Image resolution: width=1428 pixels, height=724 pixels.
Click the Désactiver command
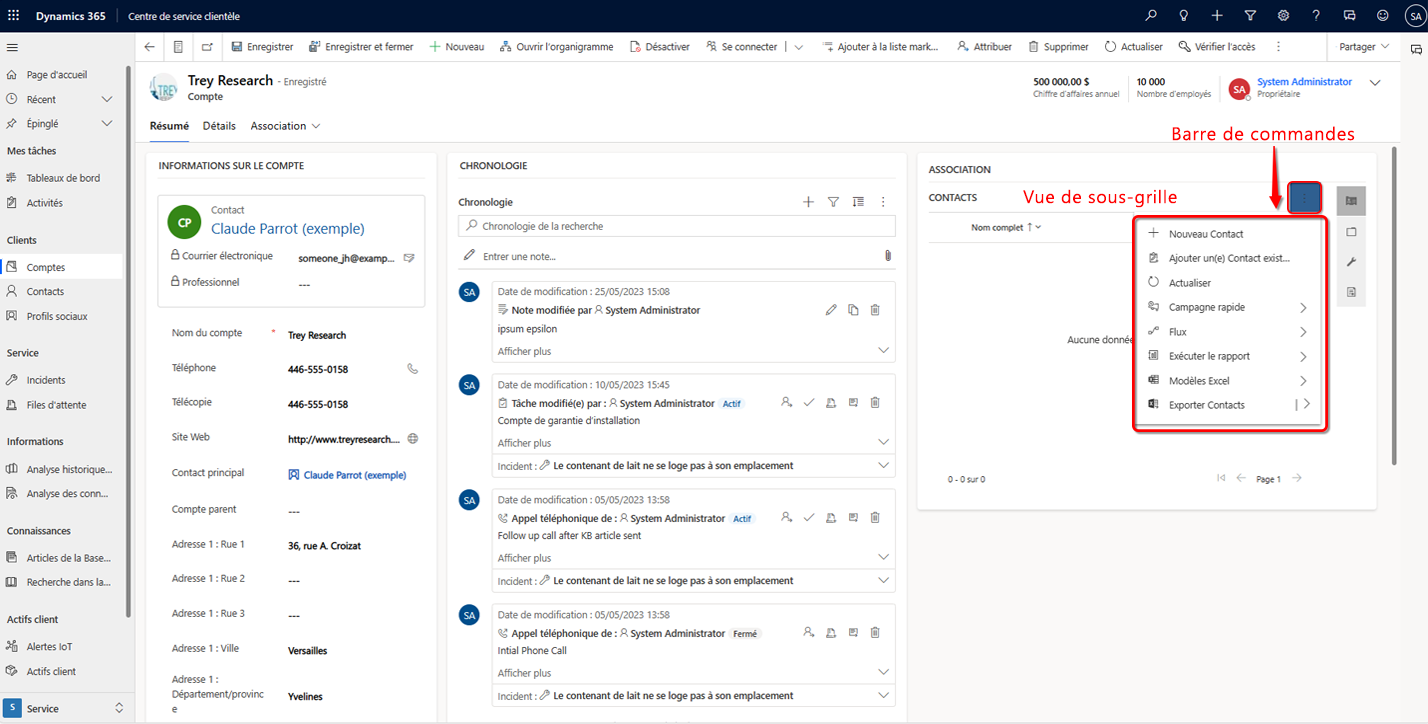pyautogui.click(x=660, y=47)
